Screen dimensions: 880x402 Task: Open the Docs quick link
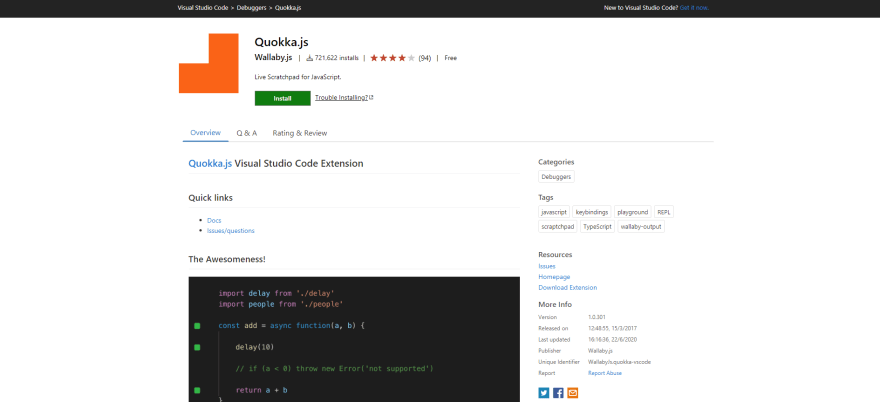(214, 221)
